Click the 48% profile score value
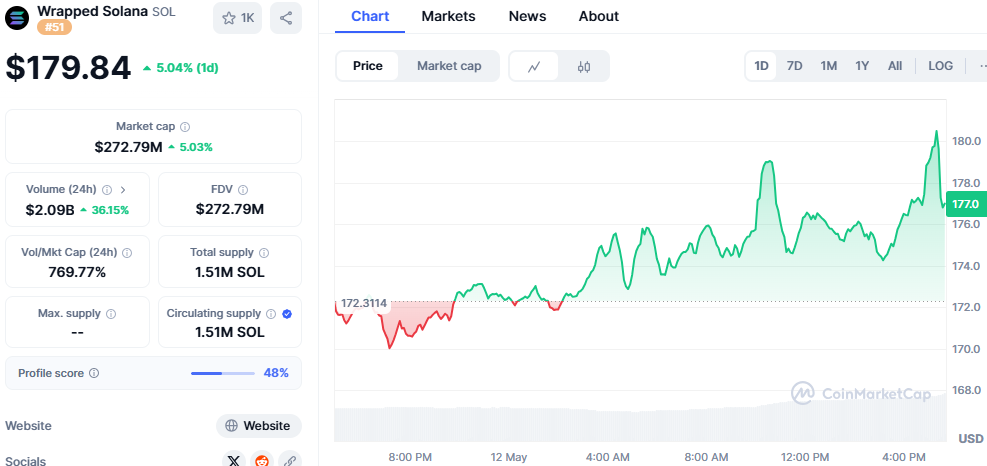 pyautogui.click(x=276, y=373)
